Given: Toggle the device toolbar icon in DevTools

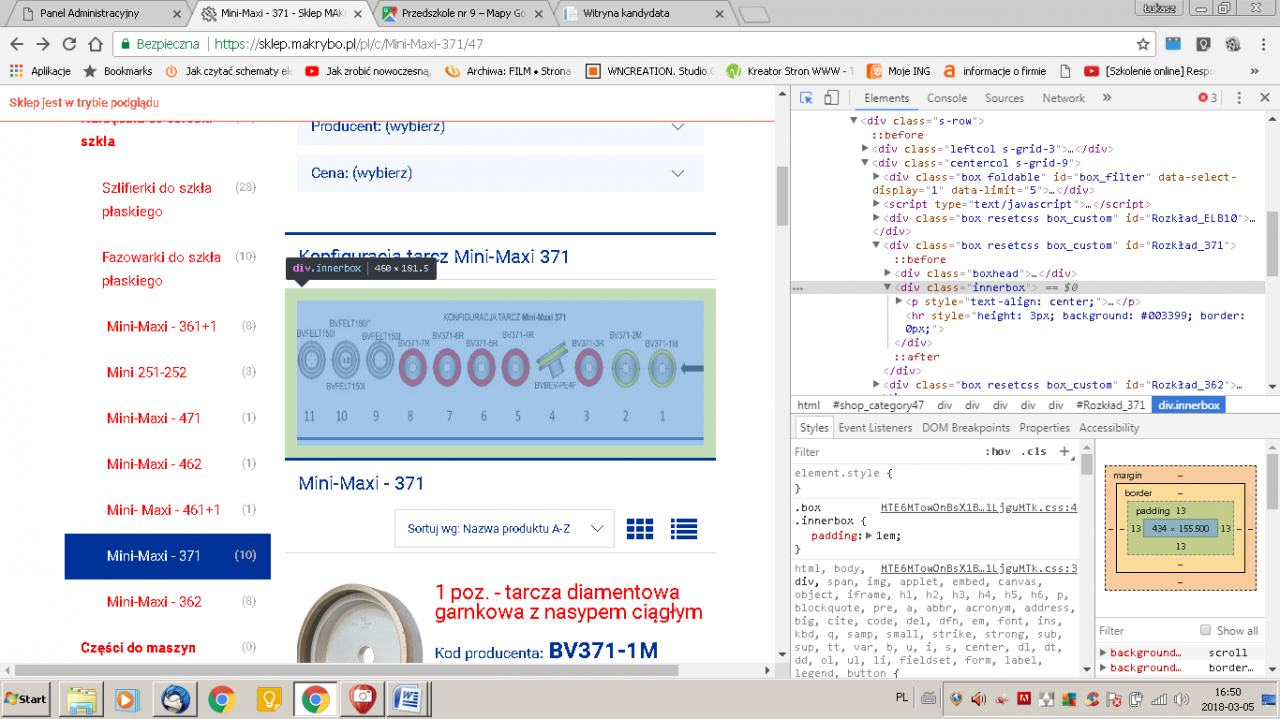Looking at the screenshot, I should click(831, 98).
